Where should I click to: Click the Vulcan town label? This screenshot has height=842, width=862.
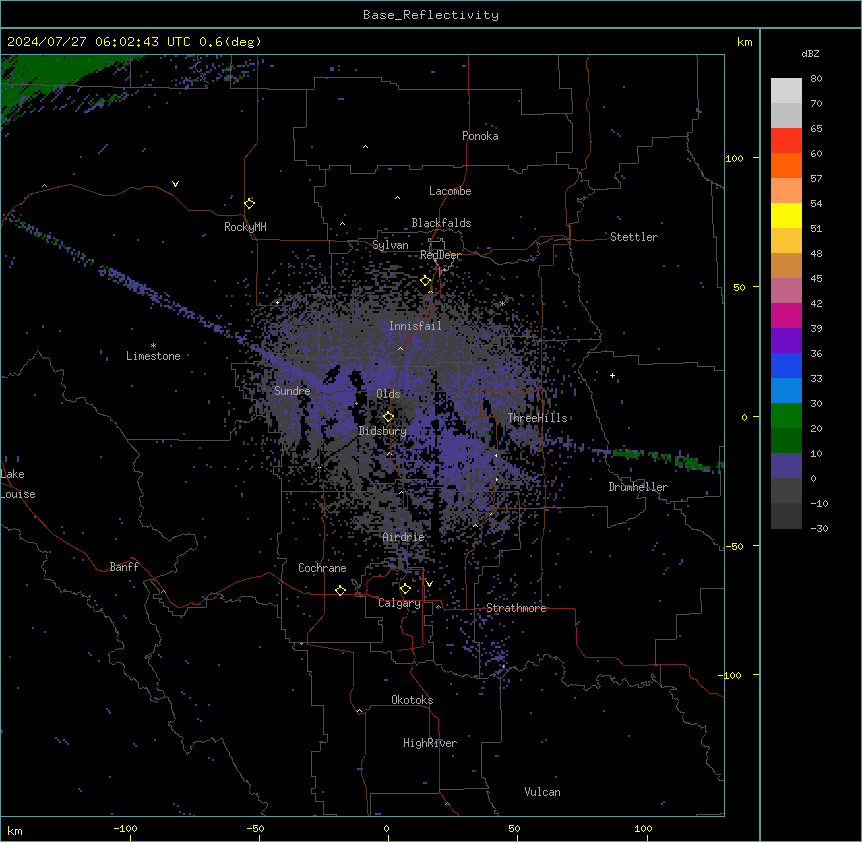click(542, 792)
